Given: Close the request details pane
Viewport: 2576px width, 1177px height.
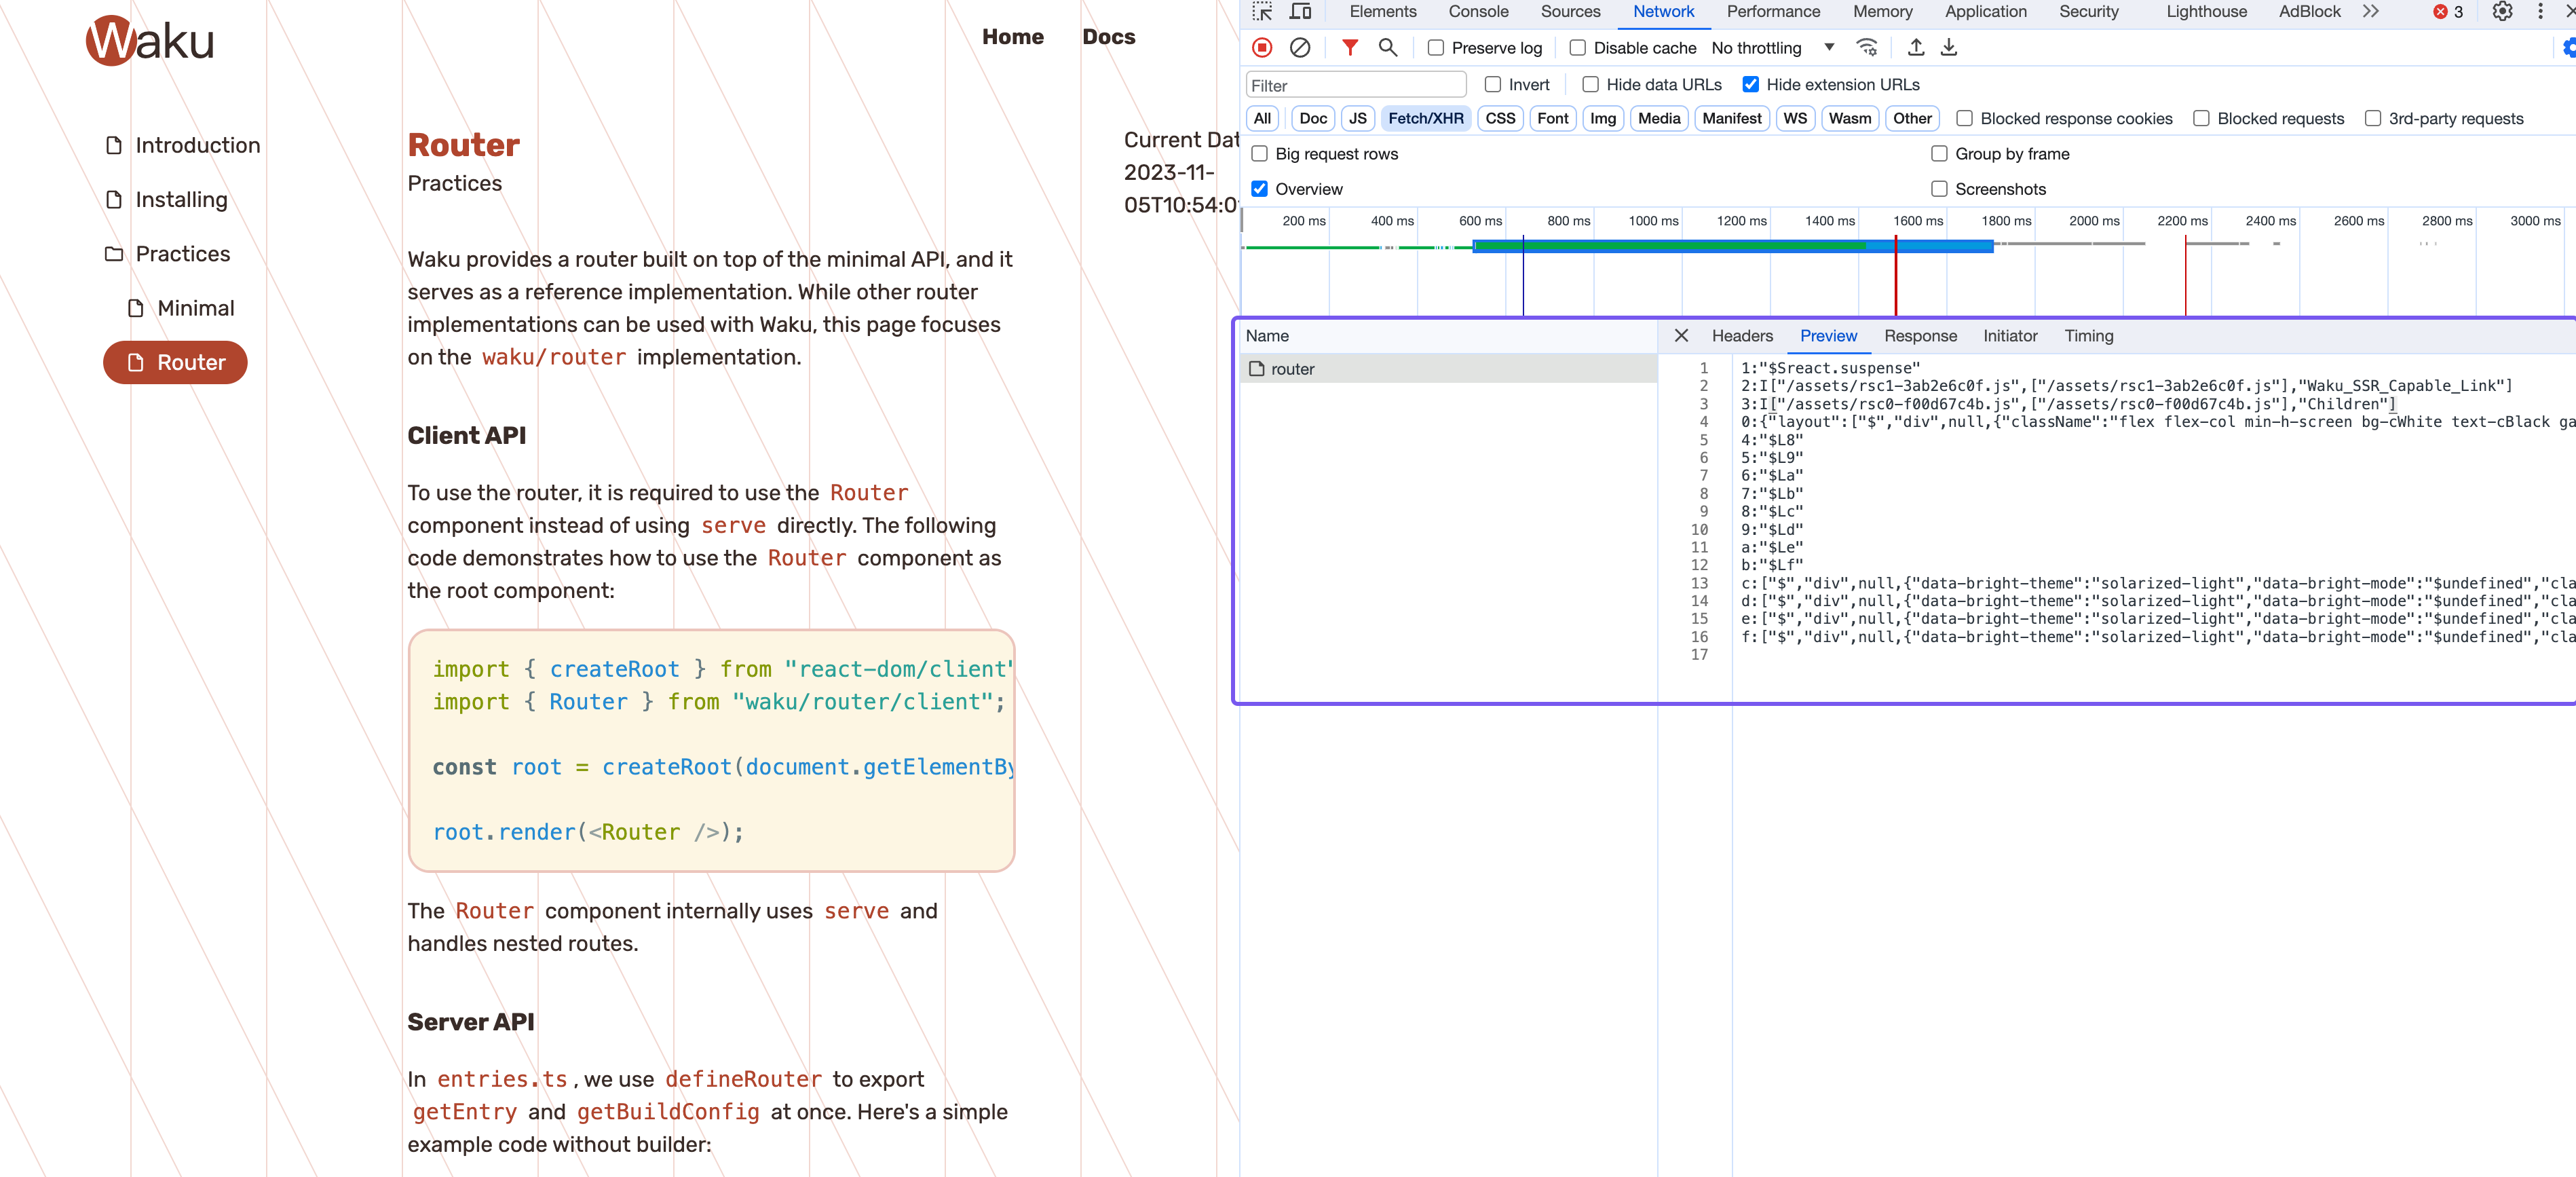Looking at the screenshot, I should [1681, 336].
